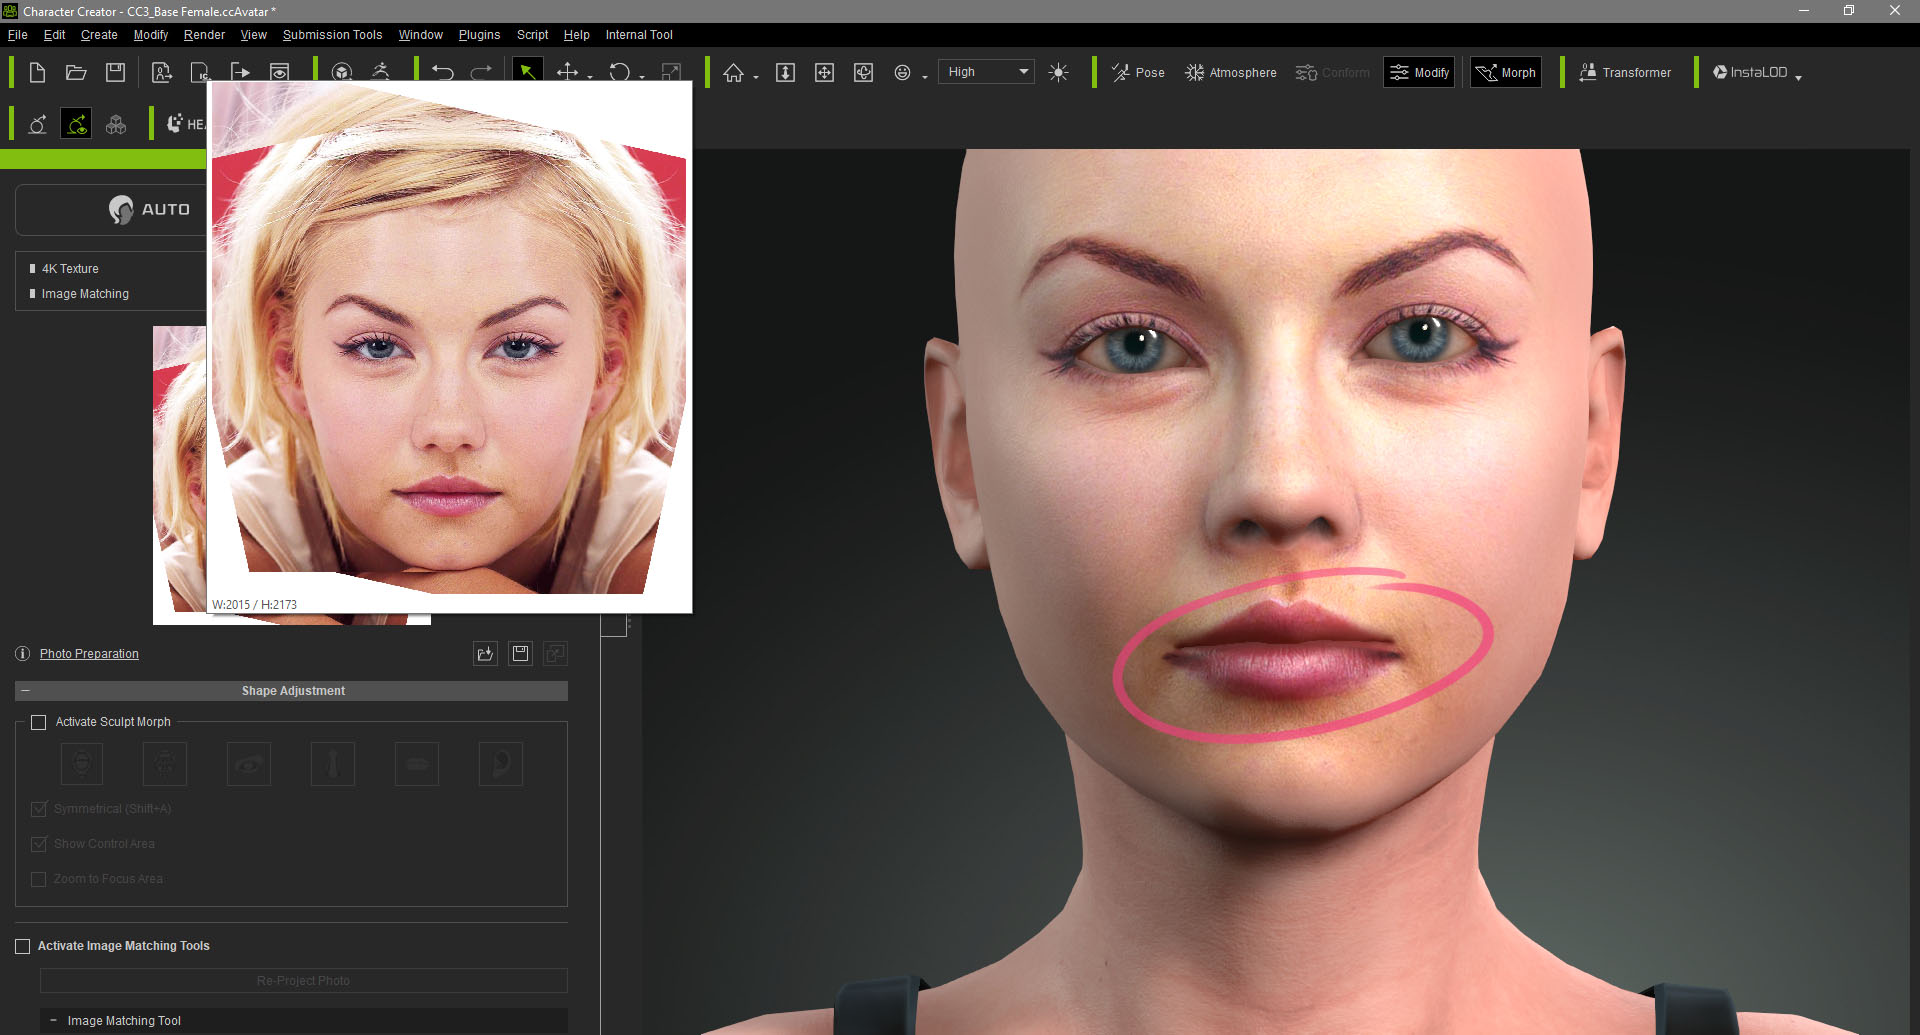Enable Activate Sculpt Morph checkbox
Viewport: 1920px width, 1035px height.
(x=39, y=722)
